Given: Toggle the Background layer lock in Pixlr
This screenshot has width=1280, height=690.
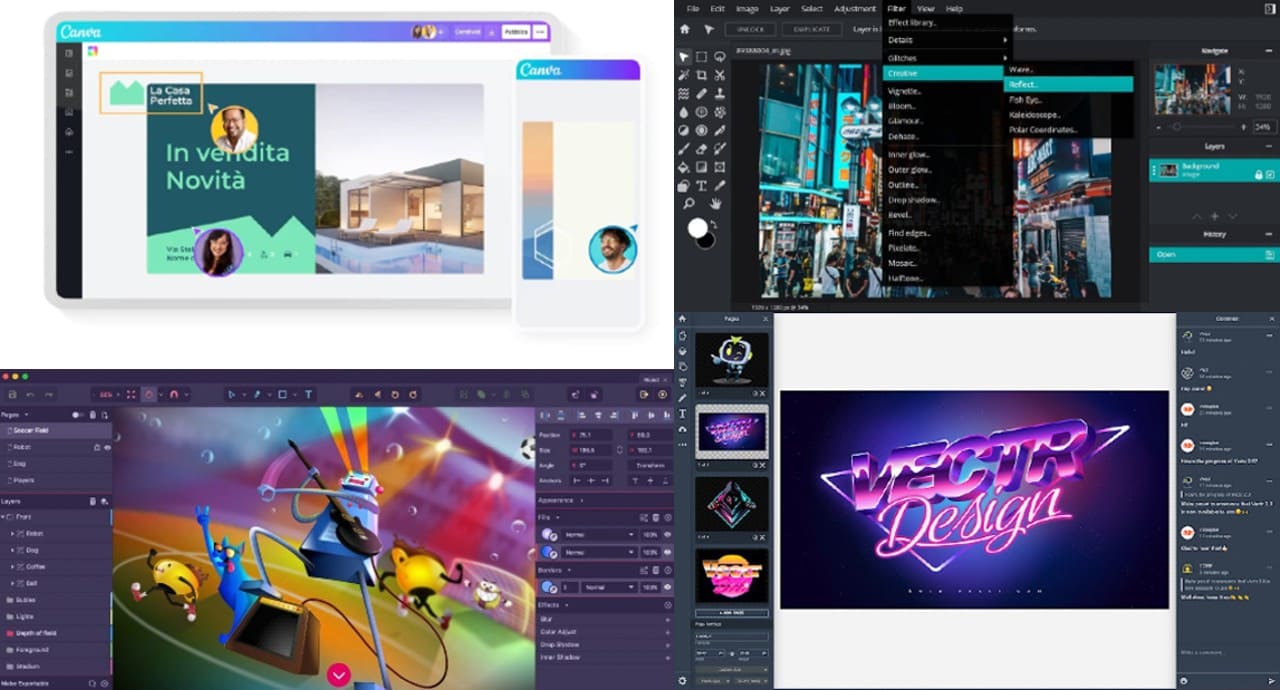Looking at the screenshot, I should coord(1258,174).
